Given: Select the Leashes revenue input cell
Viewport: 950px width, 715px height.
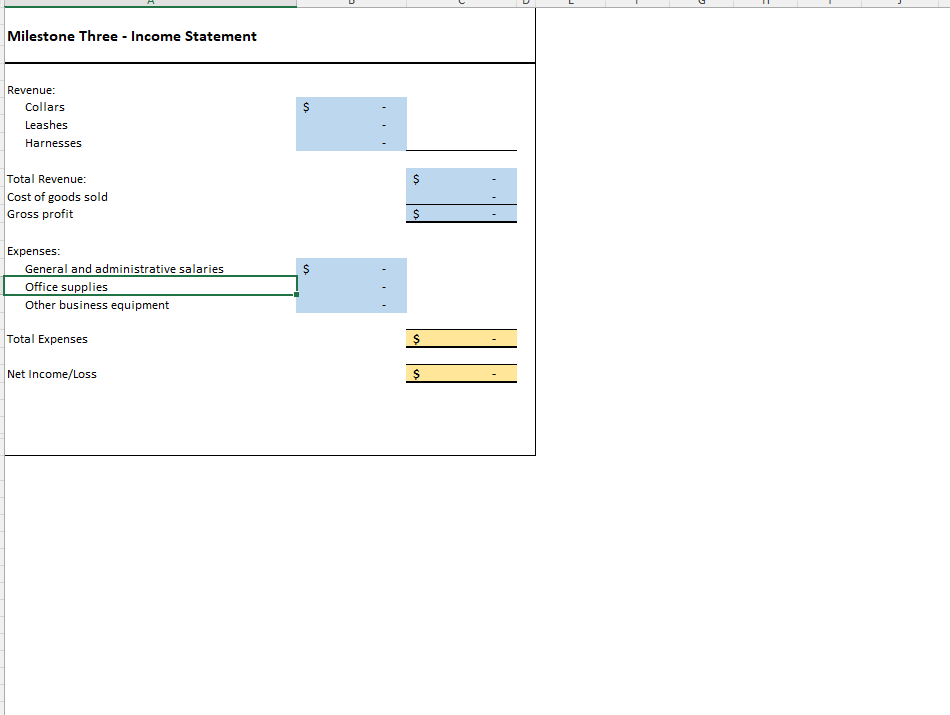Looking at the screenshot, I should (x=351, y=124).
